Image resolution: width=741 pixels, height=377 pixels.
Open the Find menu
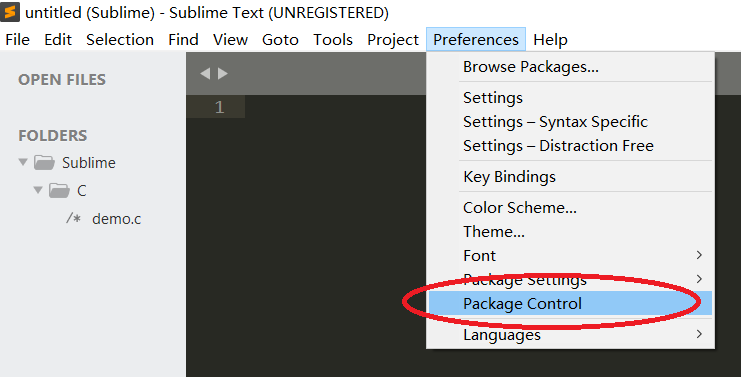tap(183, 40)
